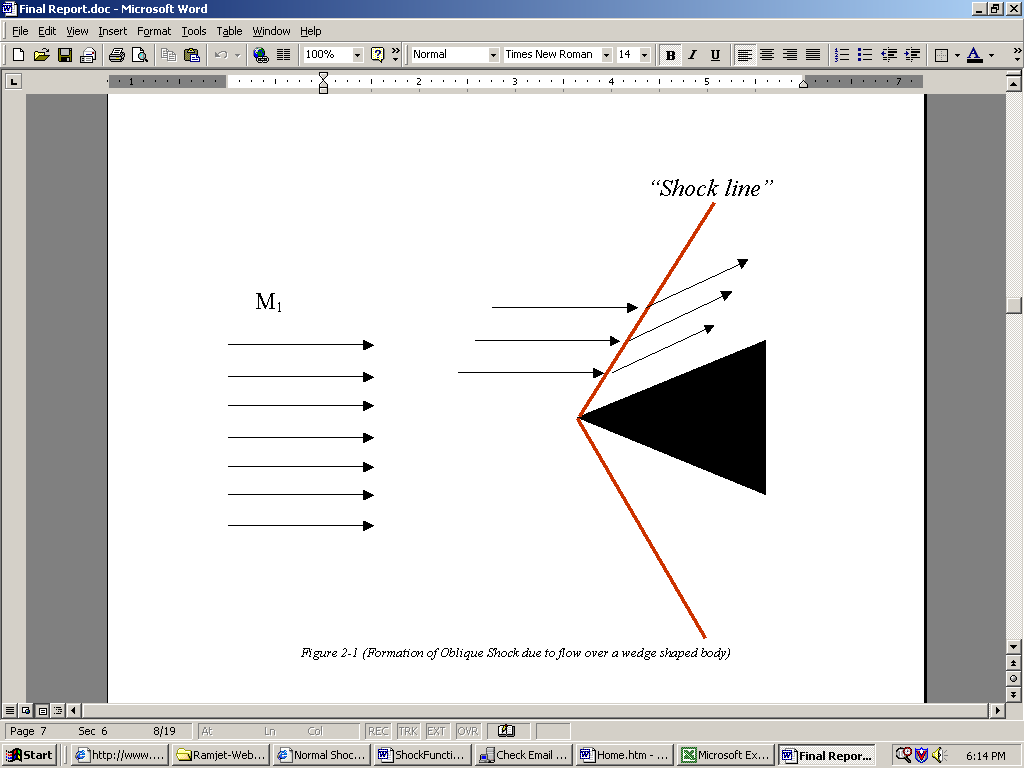Center-align the paragraph
Viewport: 1024px width, 768px height.
767,55
